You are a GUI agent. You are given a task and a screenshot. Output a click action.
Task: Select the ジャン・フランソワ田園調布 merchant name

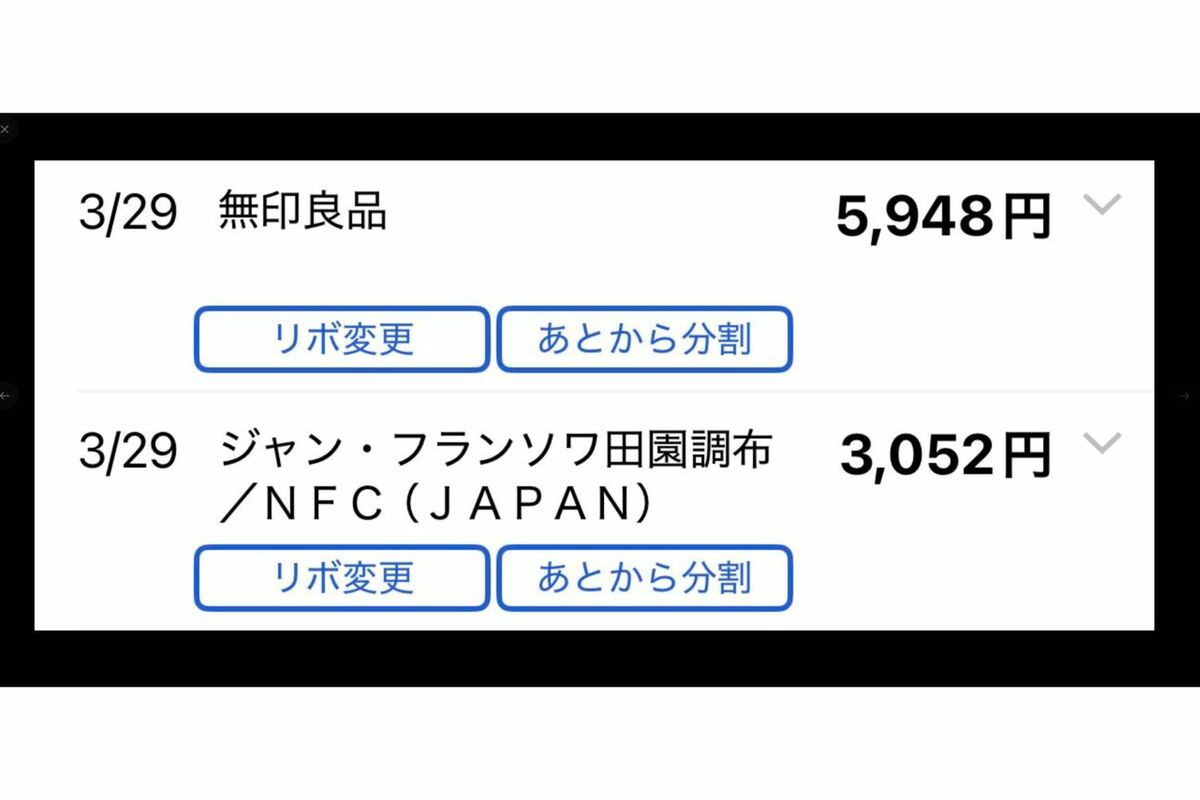495,451
